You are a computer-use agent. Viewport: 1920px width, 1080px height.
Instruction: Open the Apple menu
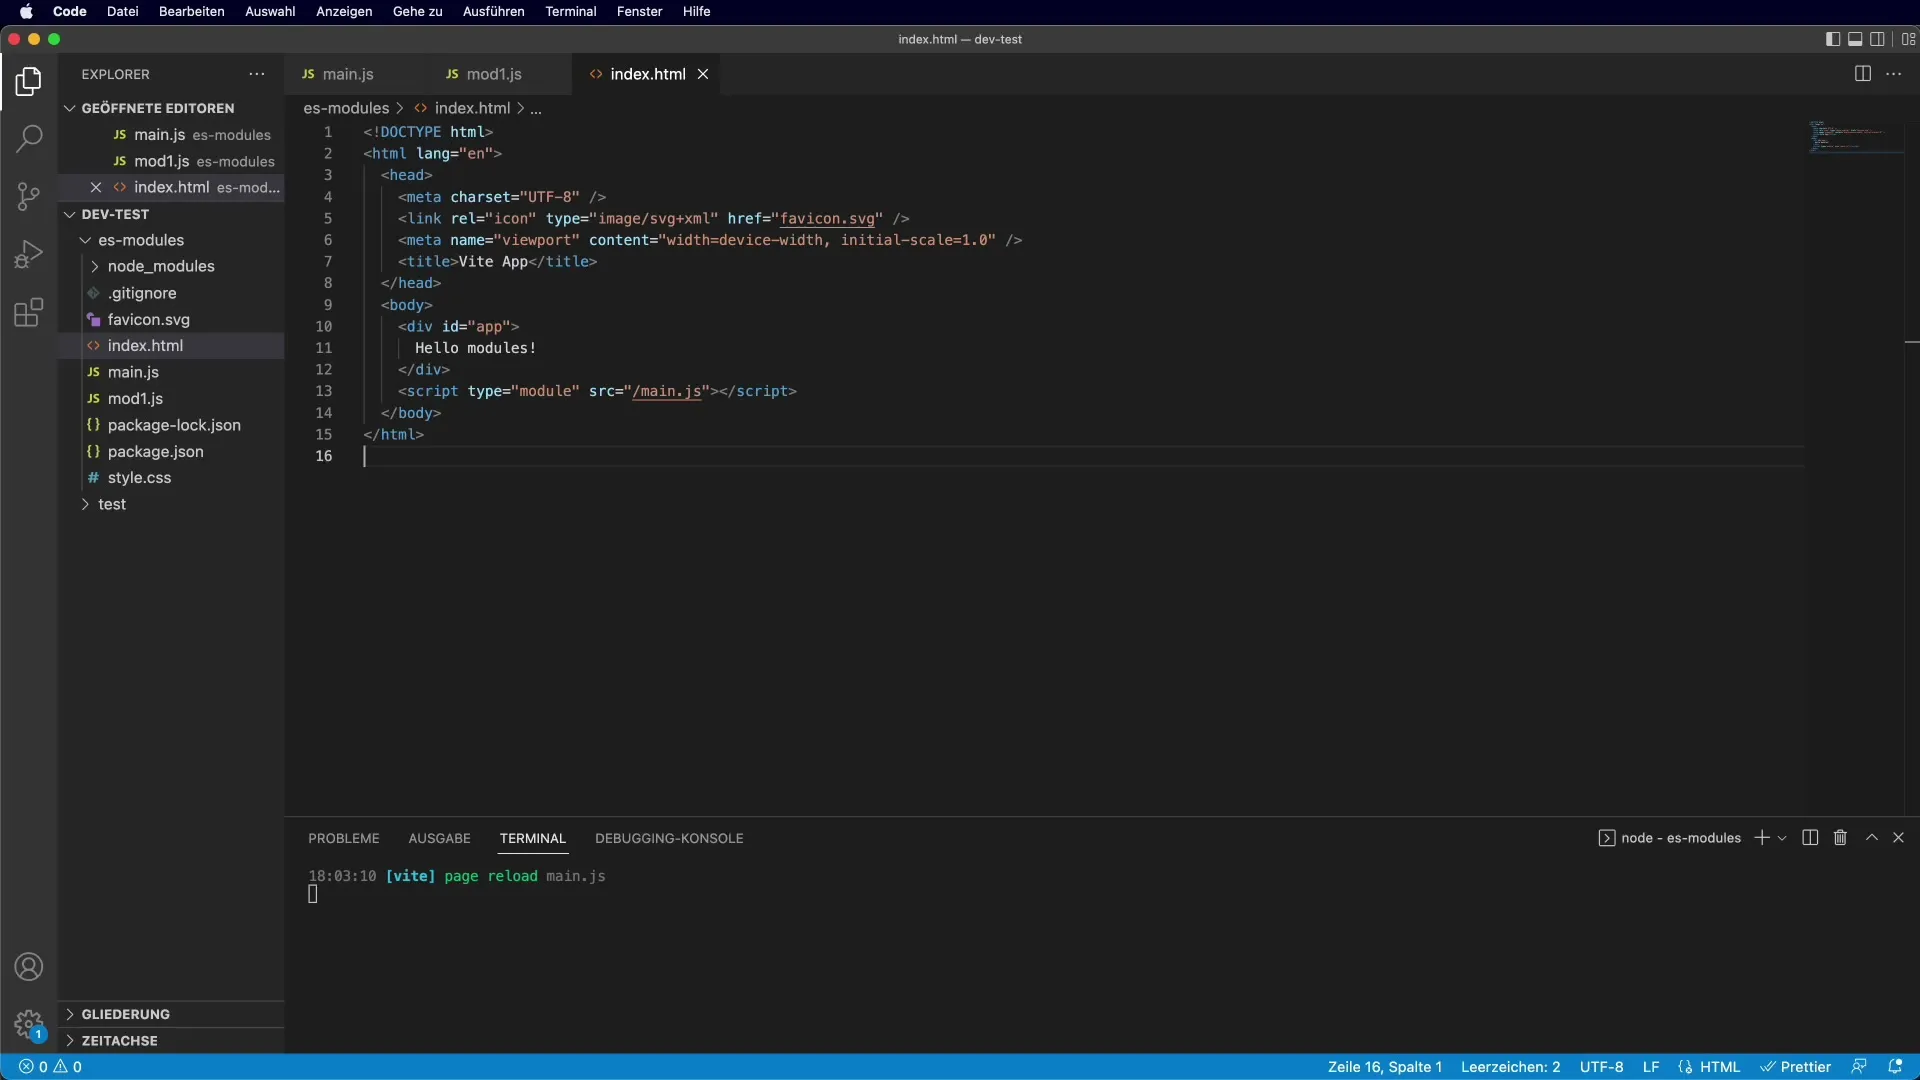tap(27, 11)
